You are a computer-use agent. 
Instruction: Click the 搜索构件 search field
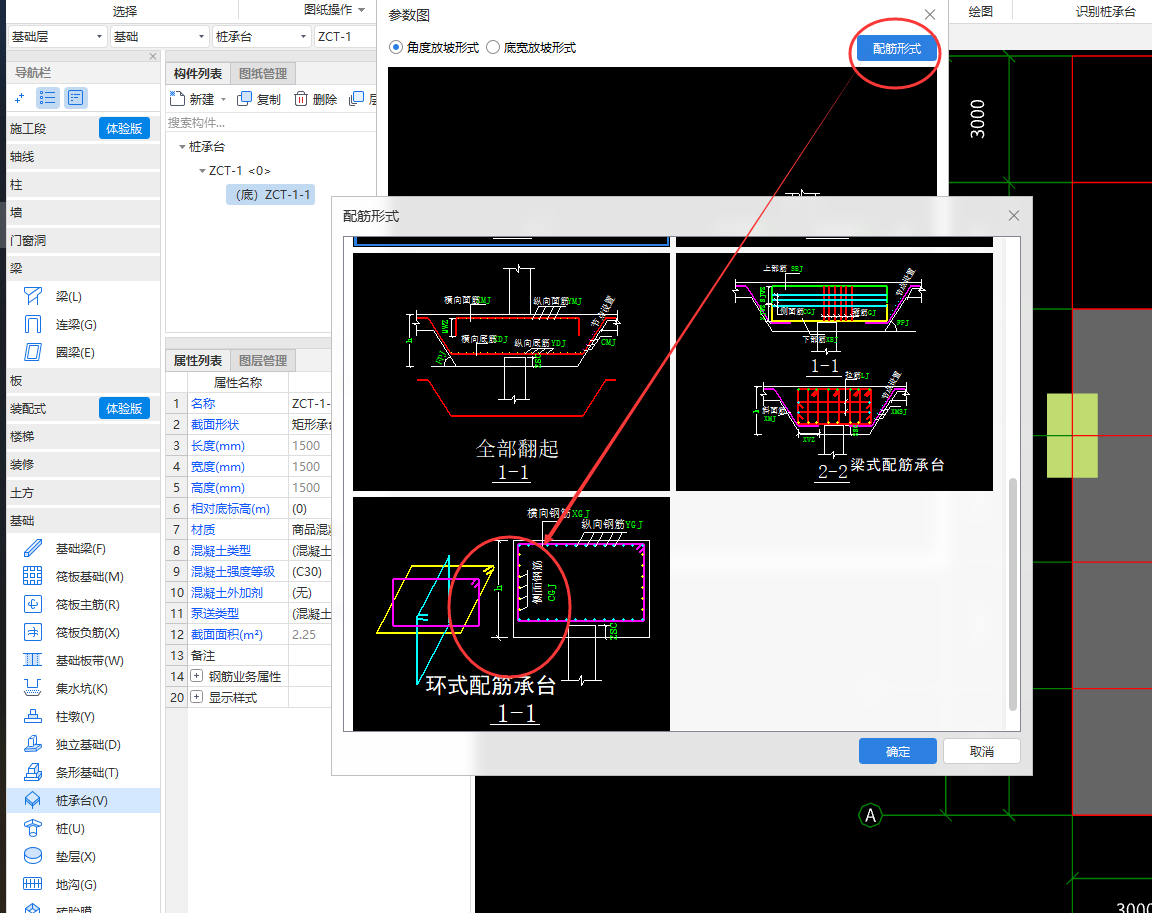point(270,123)
